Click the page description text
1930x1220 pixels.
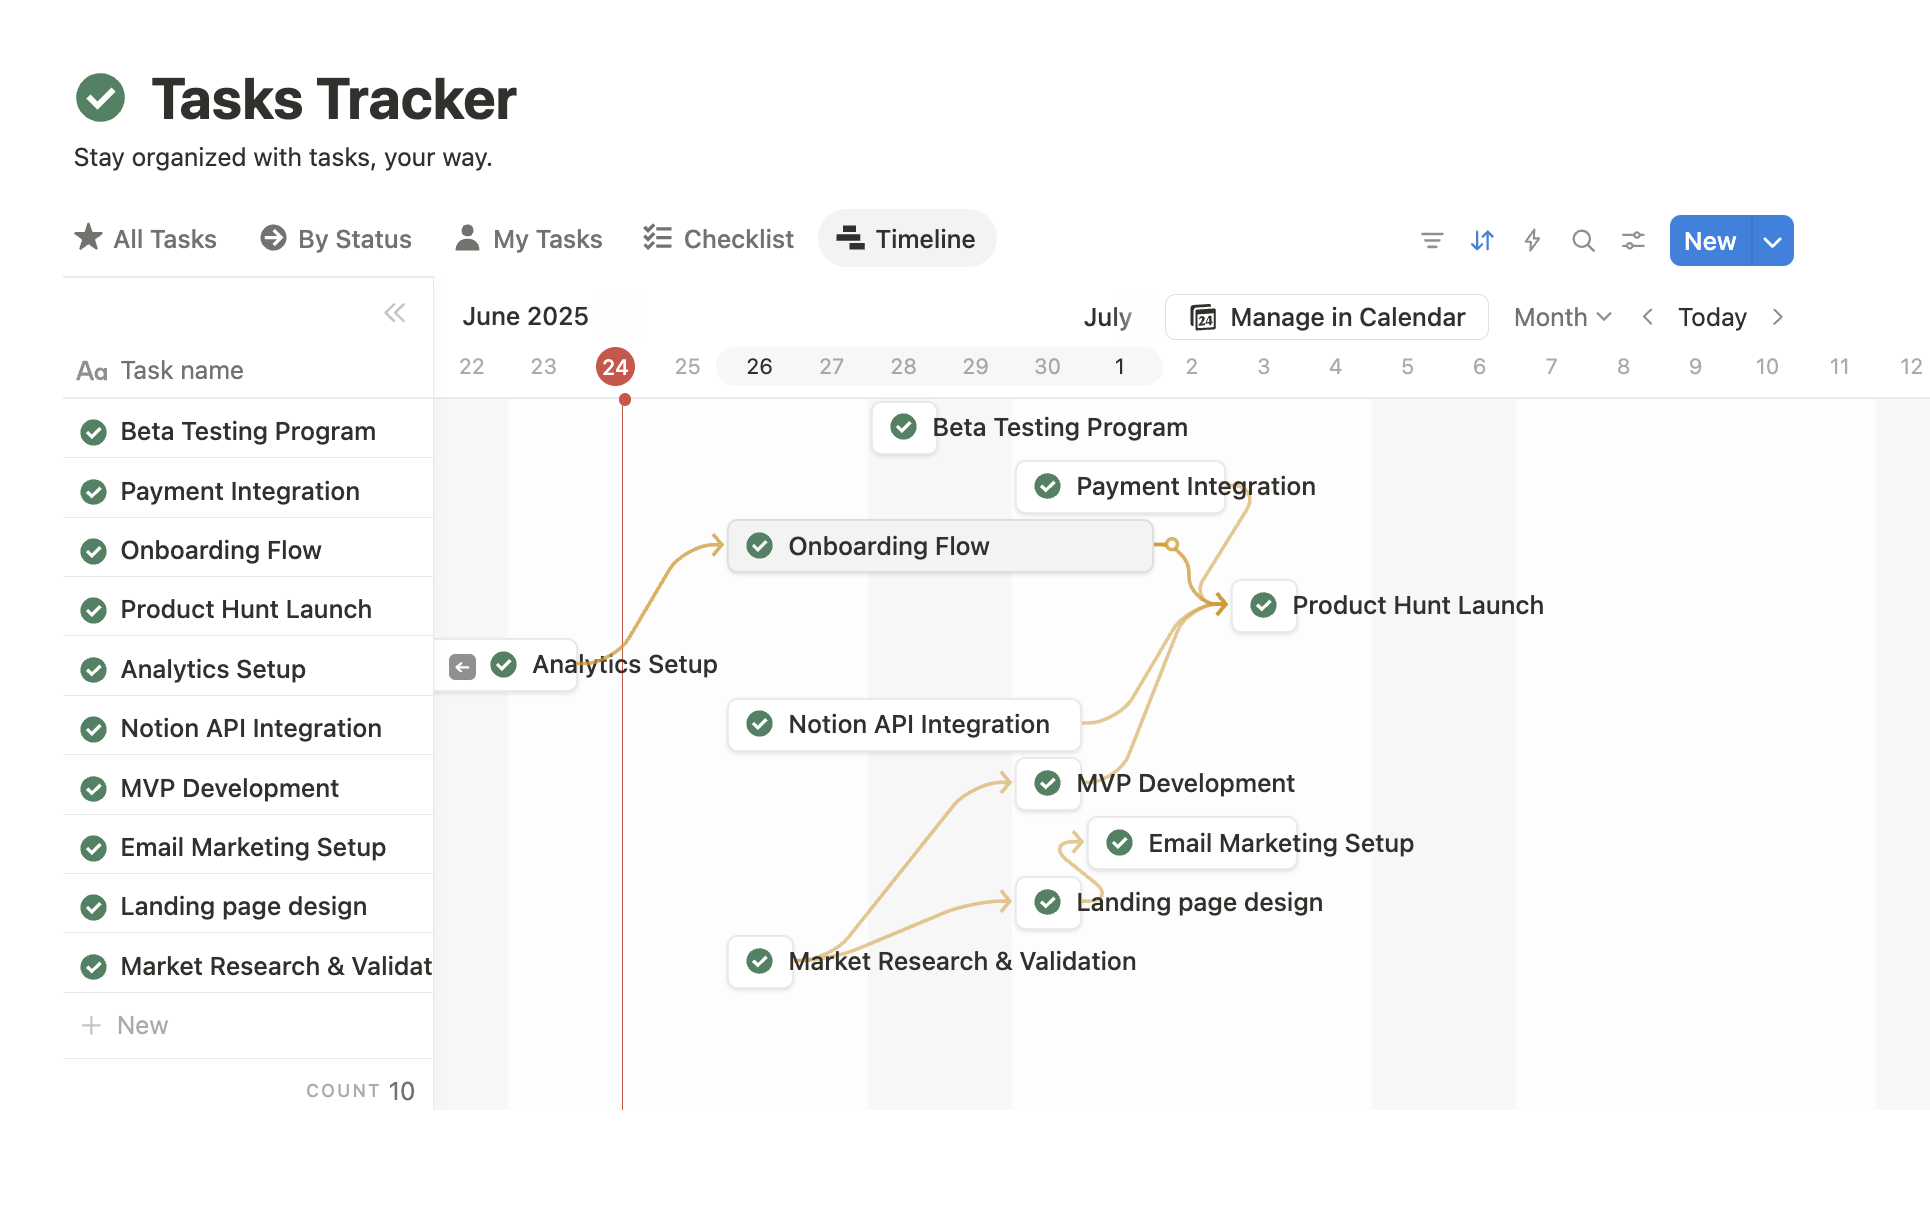pyautogui.click(x=283, y=158)
